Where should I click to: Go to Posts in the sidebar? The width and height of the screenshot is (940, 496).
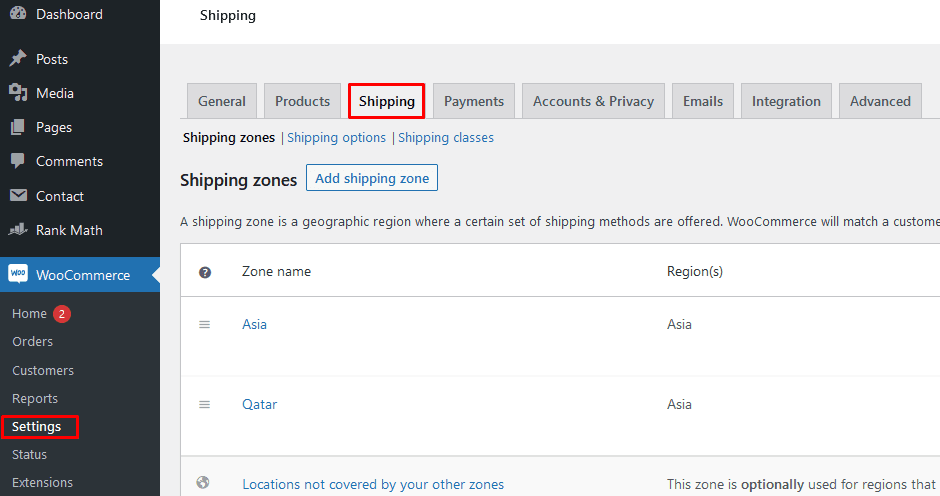tap(52, 59)
